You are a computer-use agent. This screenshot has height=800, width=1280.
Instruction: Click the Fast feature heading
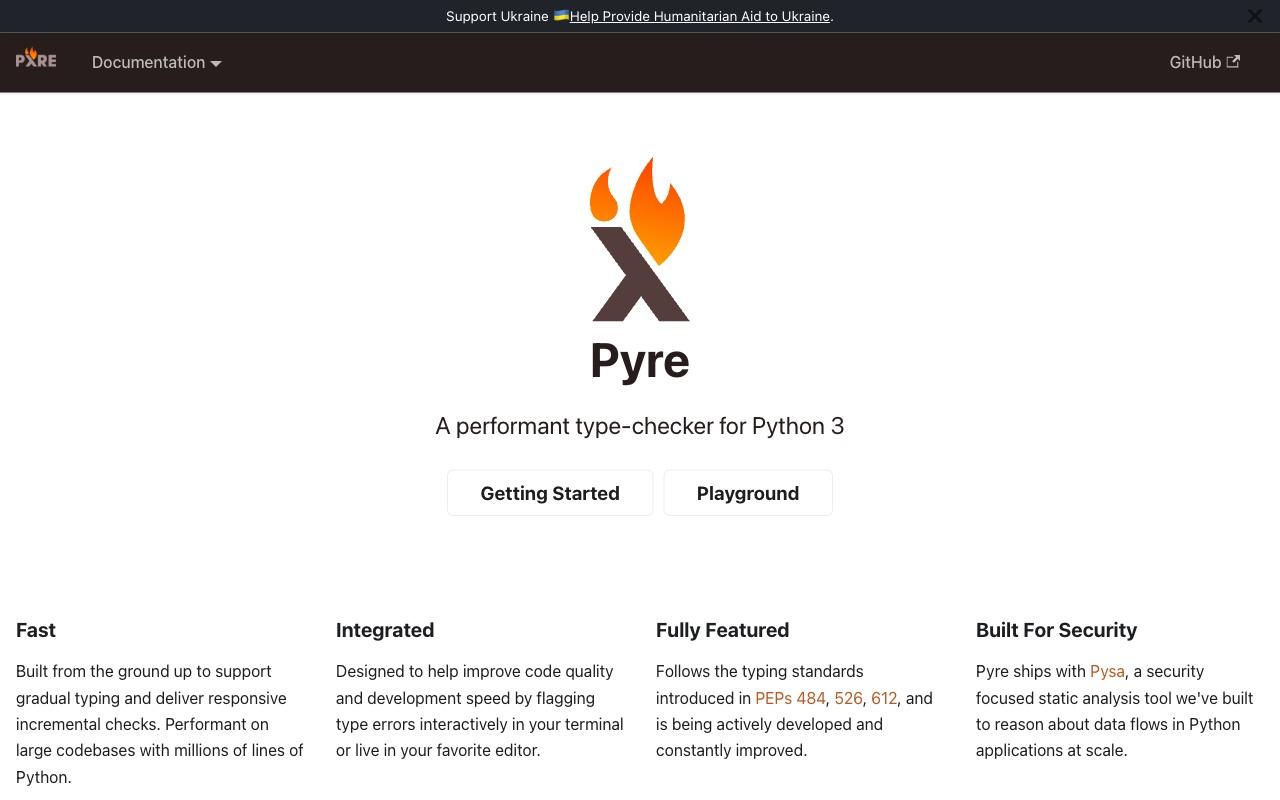point(36,630)
